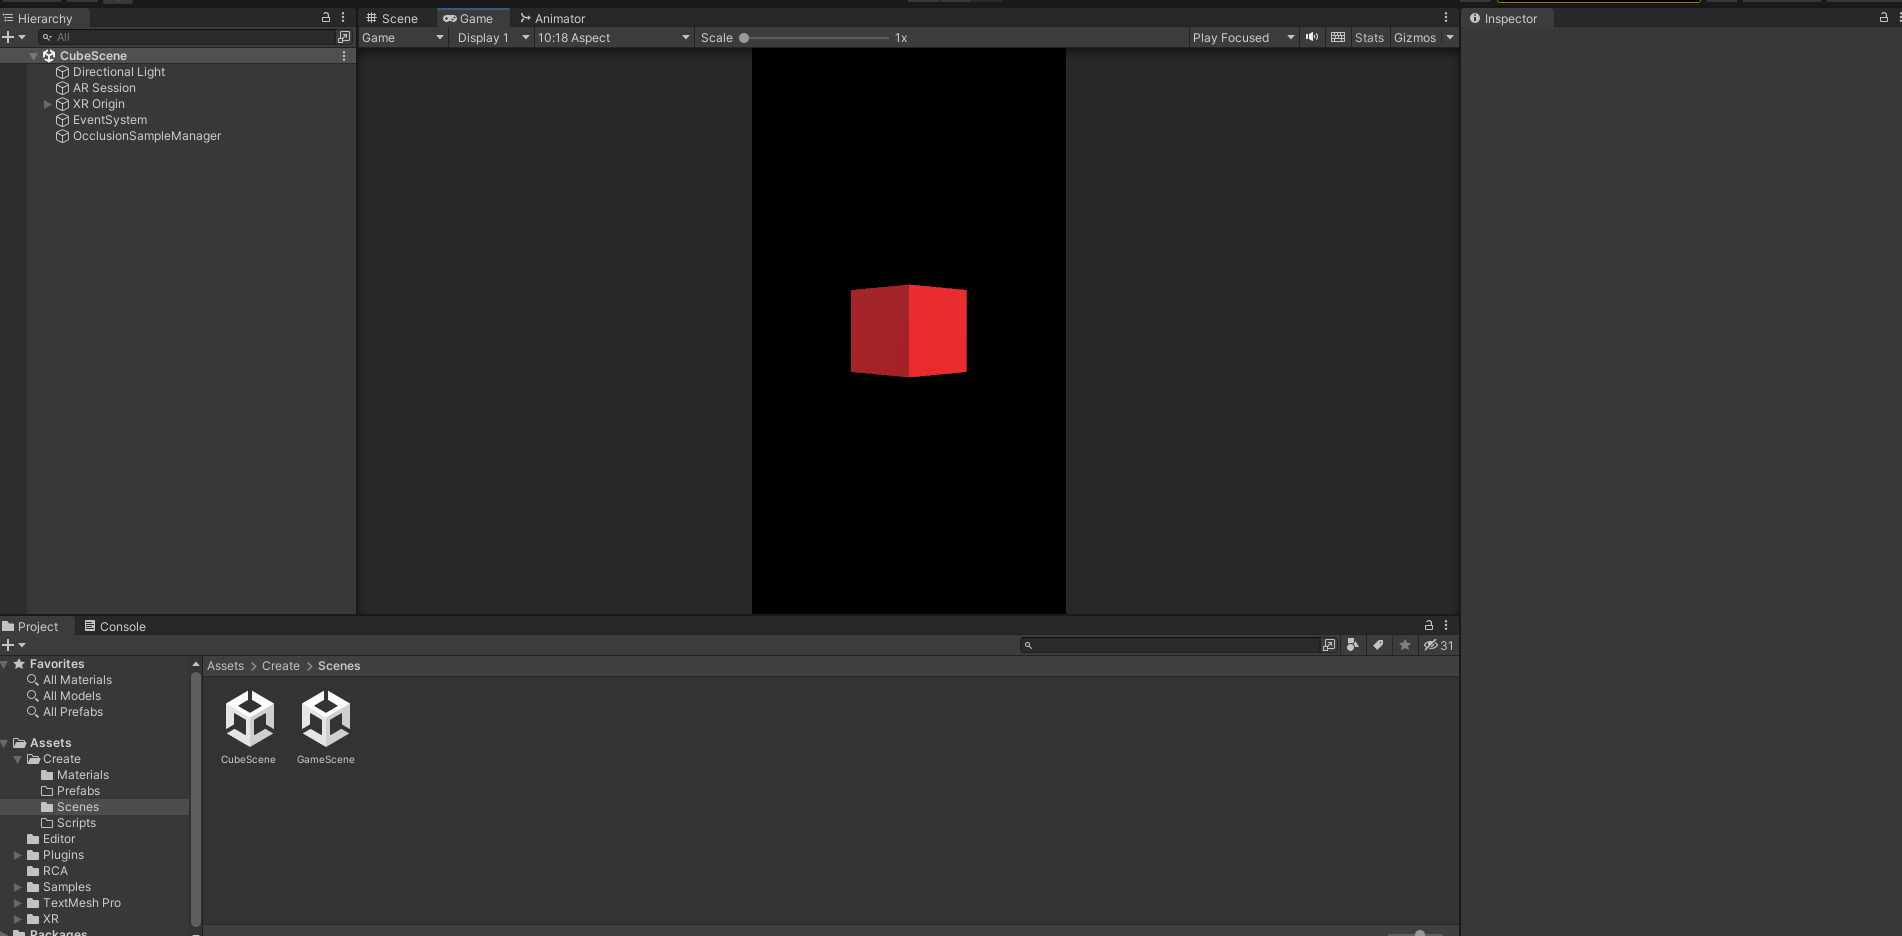1902x936 pixels.
Task: Click the OcclusionSampleManager in the Hierarchy
Action: (147, 136)
